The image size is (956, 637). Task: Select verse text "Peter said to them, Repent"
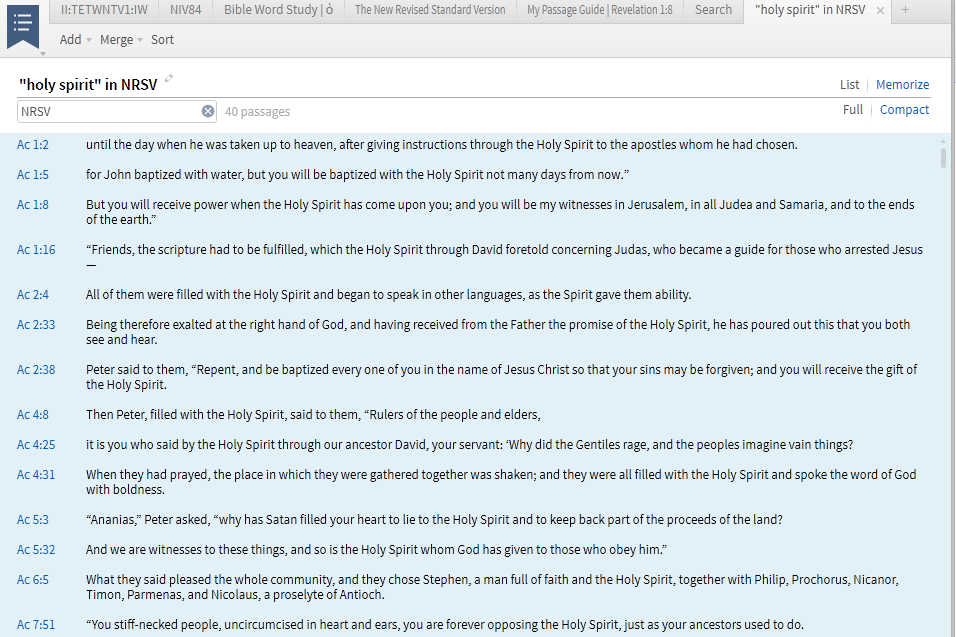[162, 369]
